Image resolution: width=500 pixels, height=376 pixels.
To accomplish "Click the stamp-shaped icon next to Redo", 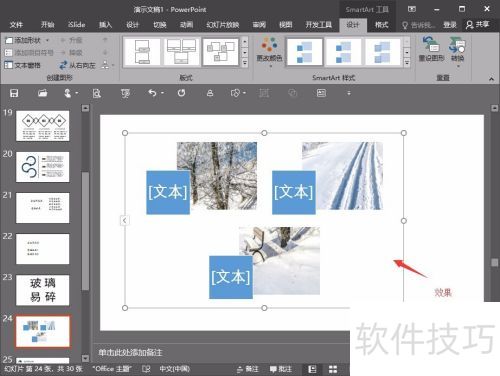I will tap(210, 93).
